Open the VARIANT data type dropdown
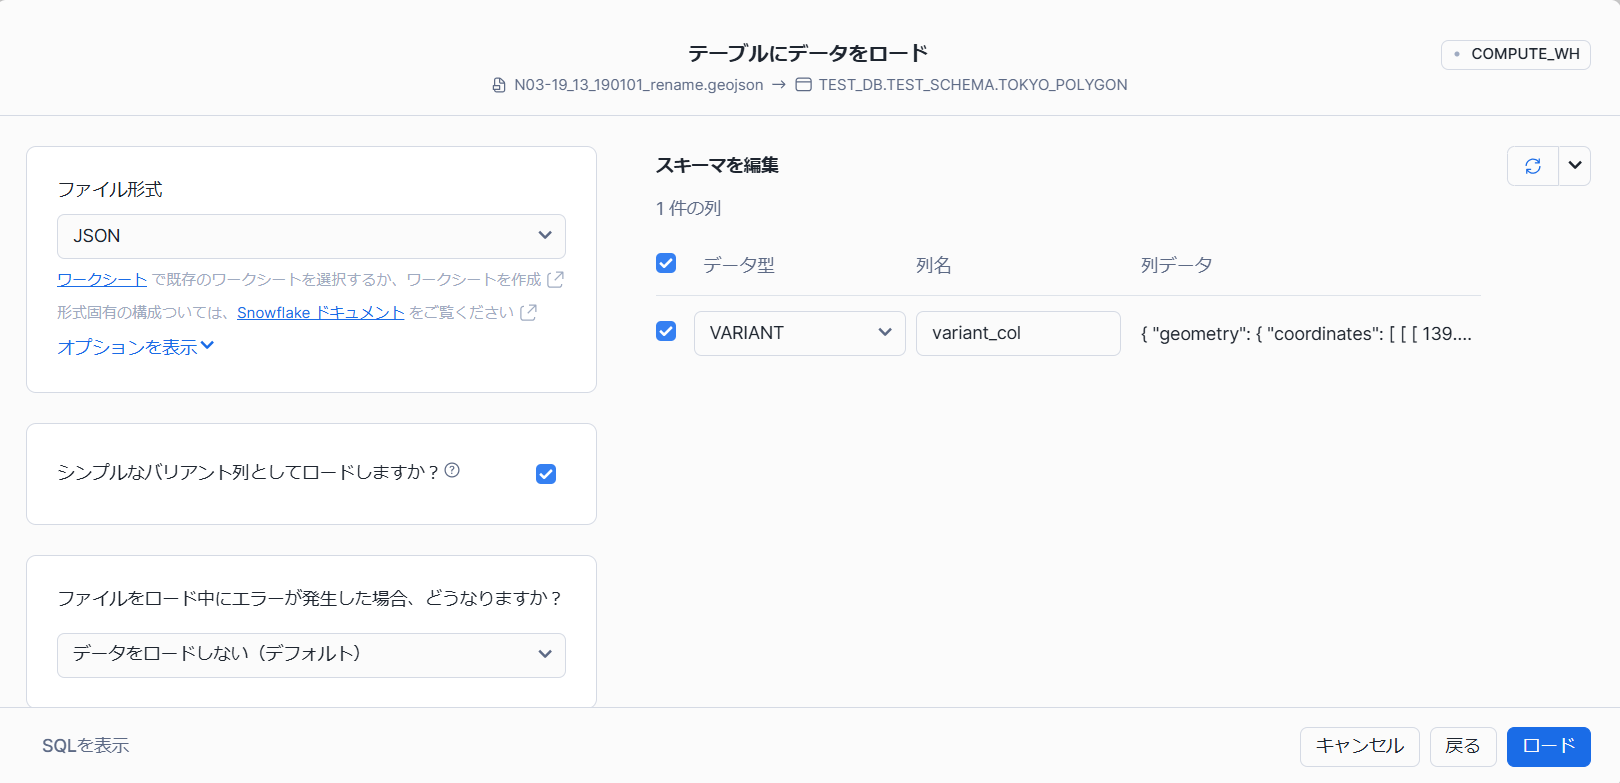The image size is (1620, 783). point(800,333)
